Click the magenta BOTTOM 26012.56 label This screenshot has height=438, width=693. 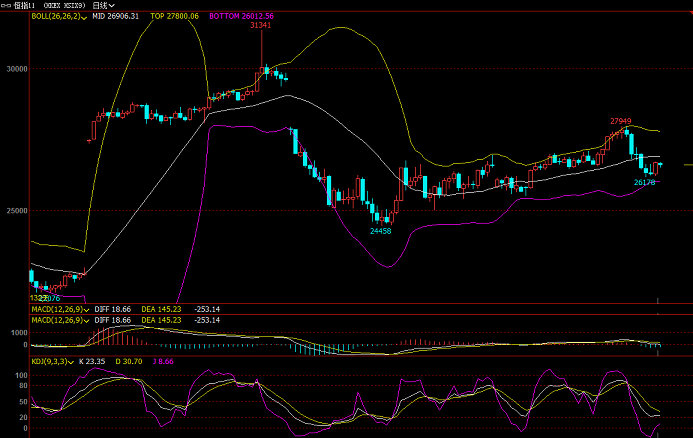pyautogui.click(x=241, y=17)
